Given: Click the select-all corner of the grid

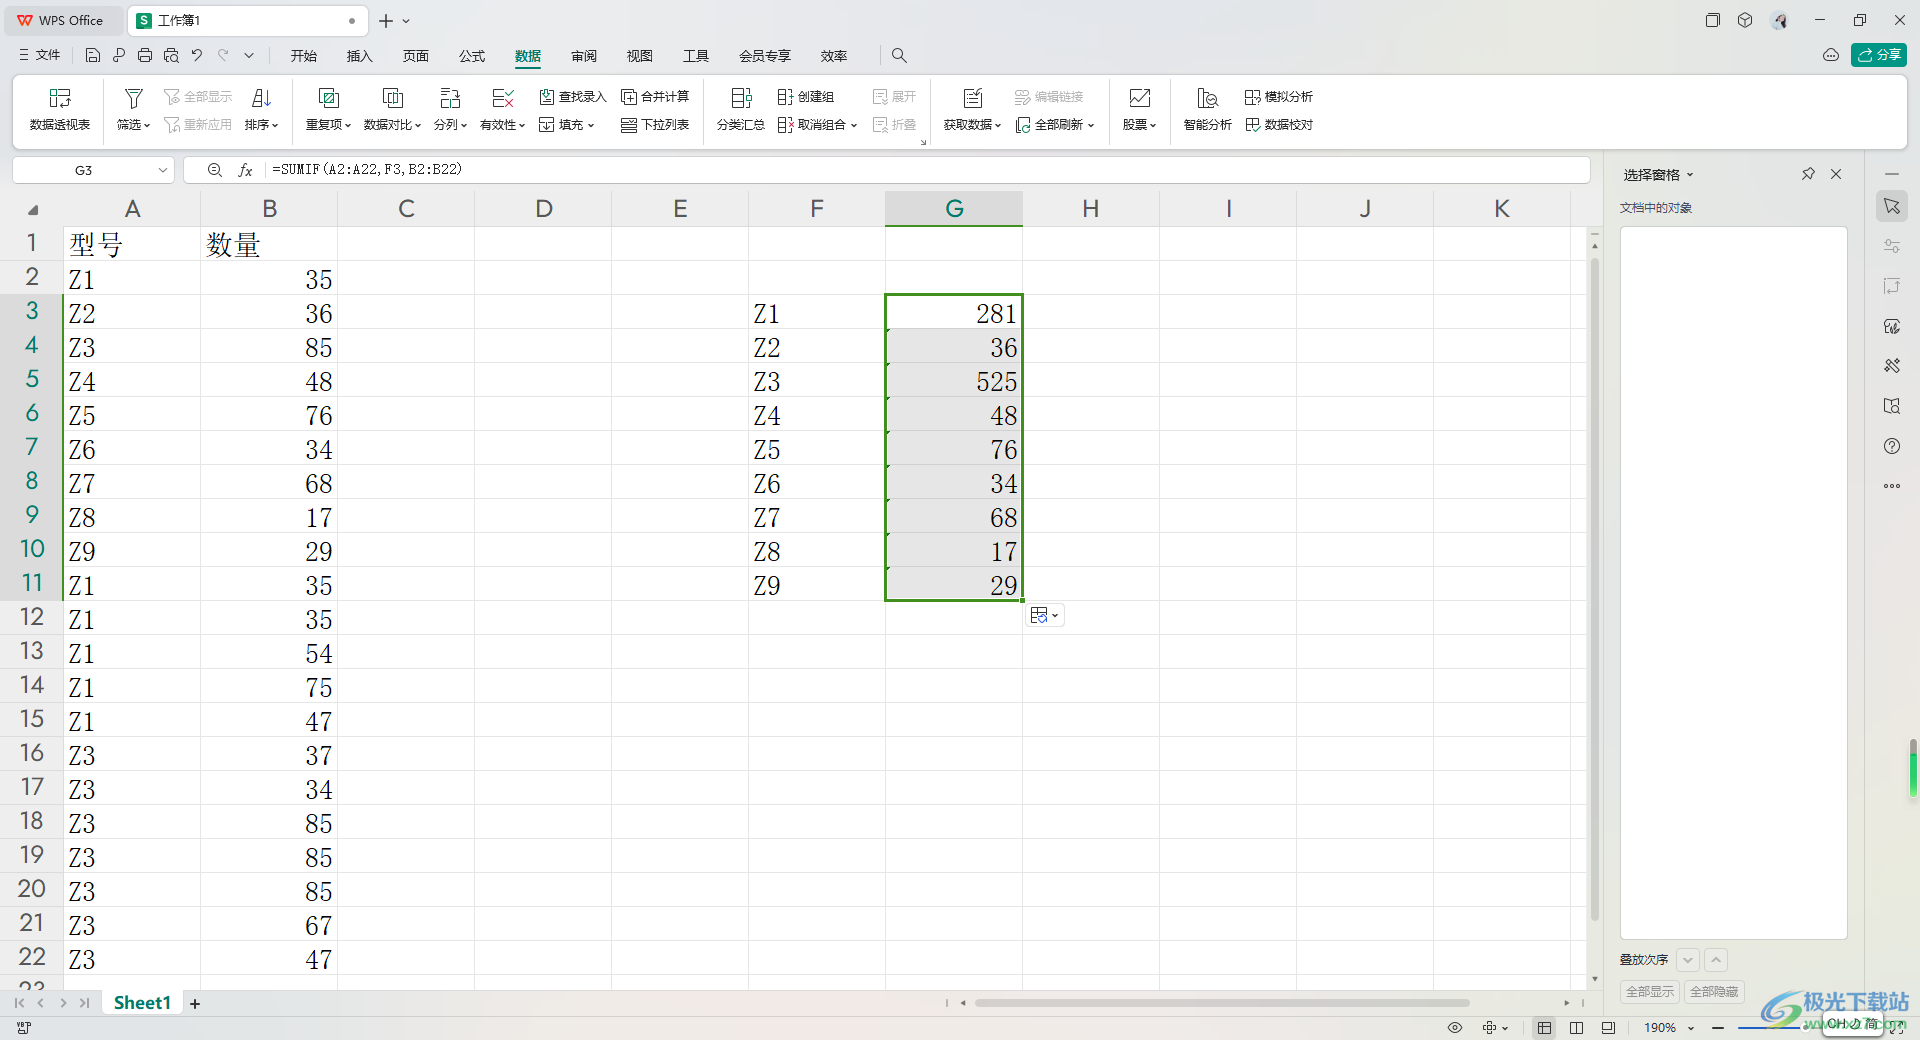Looking at the screenshot, I should point(32,209).
